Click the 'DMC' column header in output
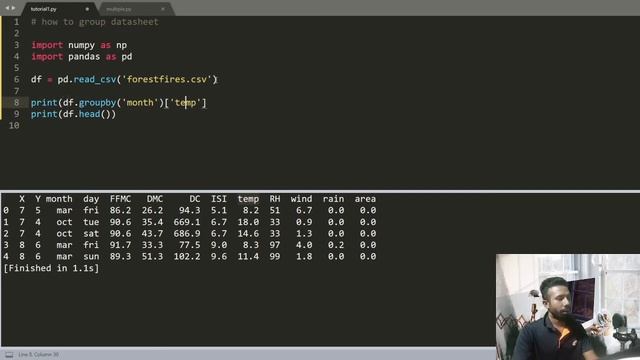 [x=155, y=199]
